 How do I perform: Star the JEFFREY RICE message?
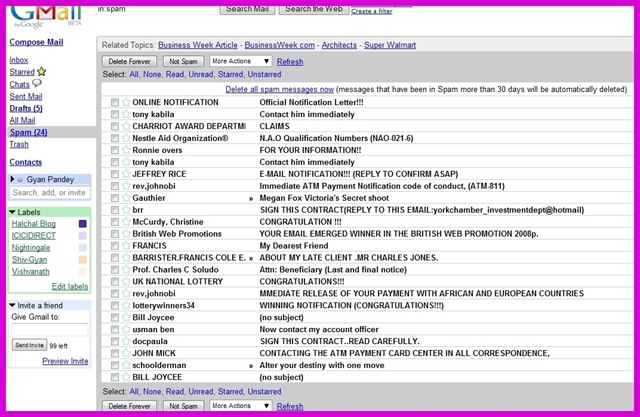[x=126, y=174]
